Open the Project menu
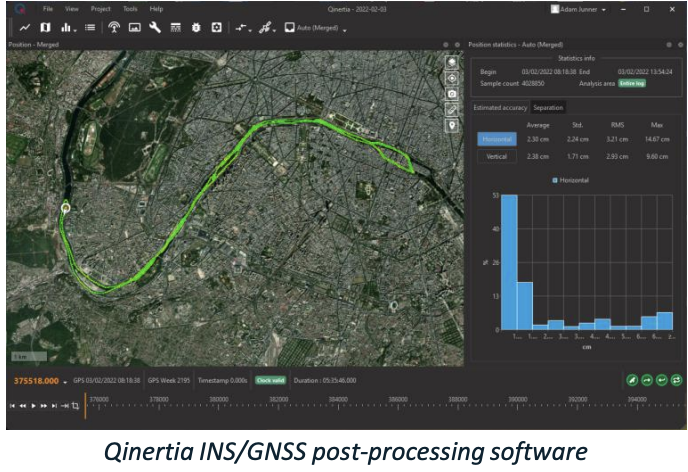 pos(100,9)
